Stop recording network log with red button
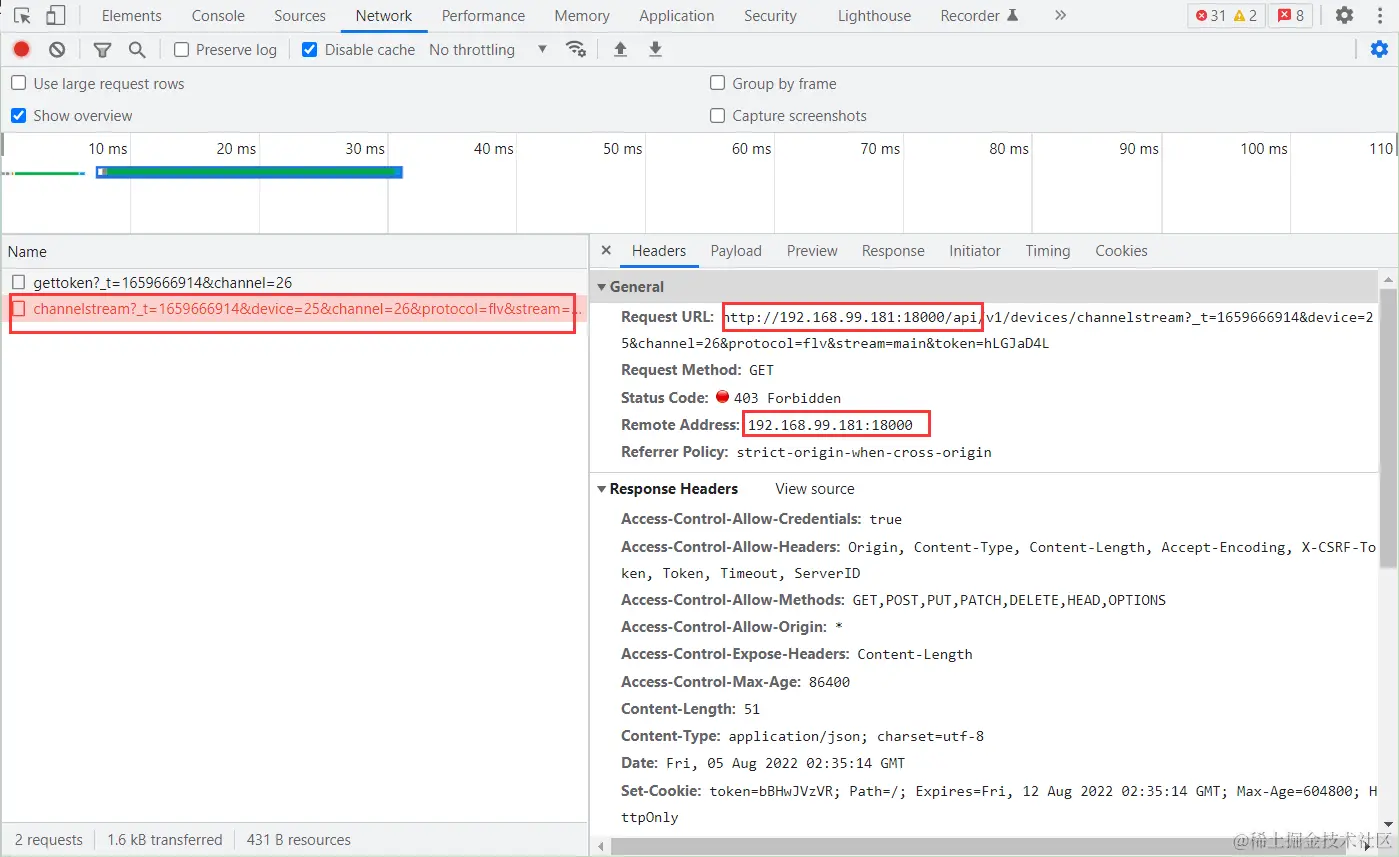 22,49
